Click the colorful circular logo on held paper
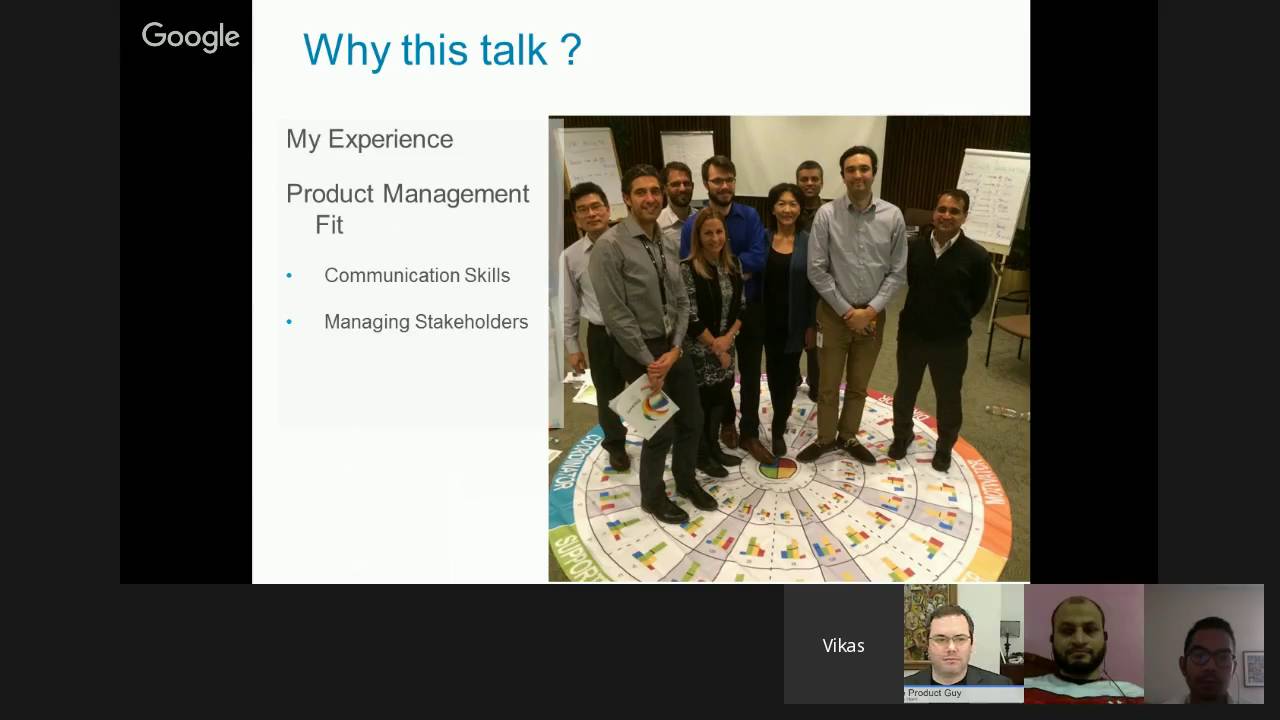Image resolution: width=1280 pixels, height=720 pixels. [x=656, y=404]
